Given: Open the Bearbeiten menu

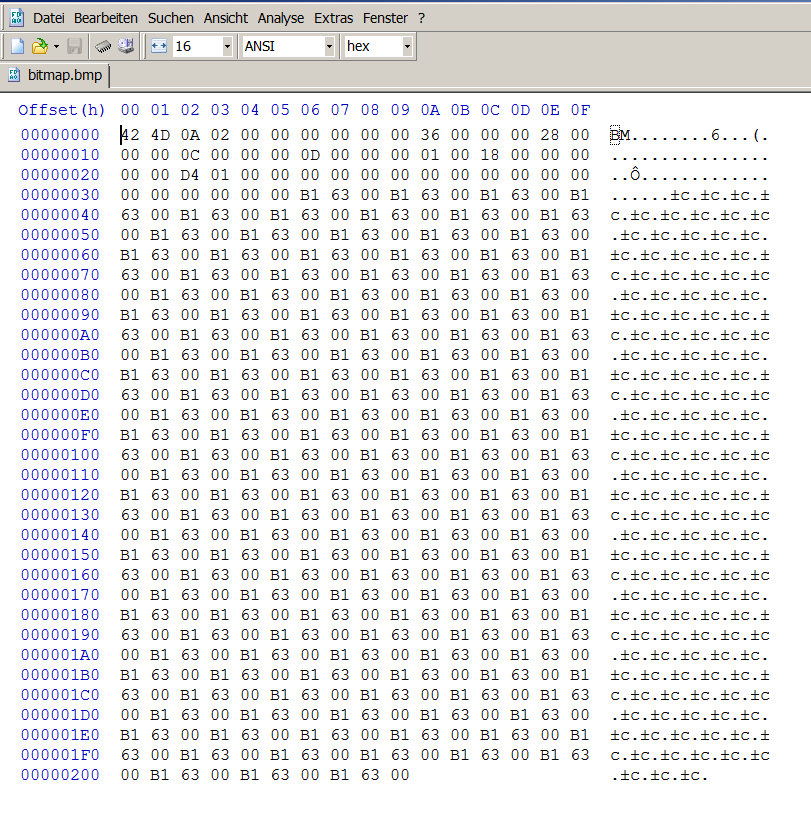Looking at the screenshot, I should coord(106,18).
